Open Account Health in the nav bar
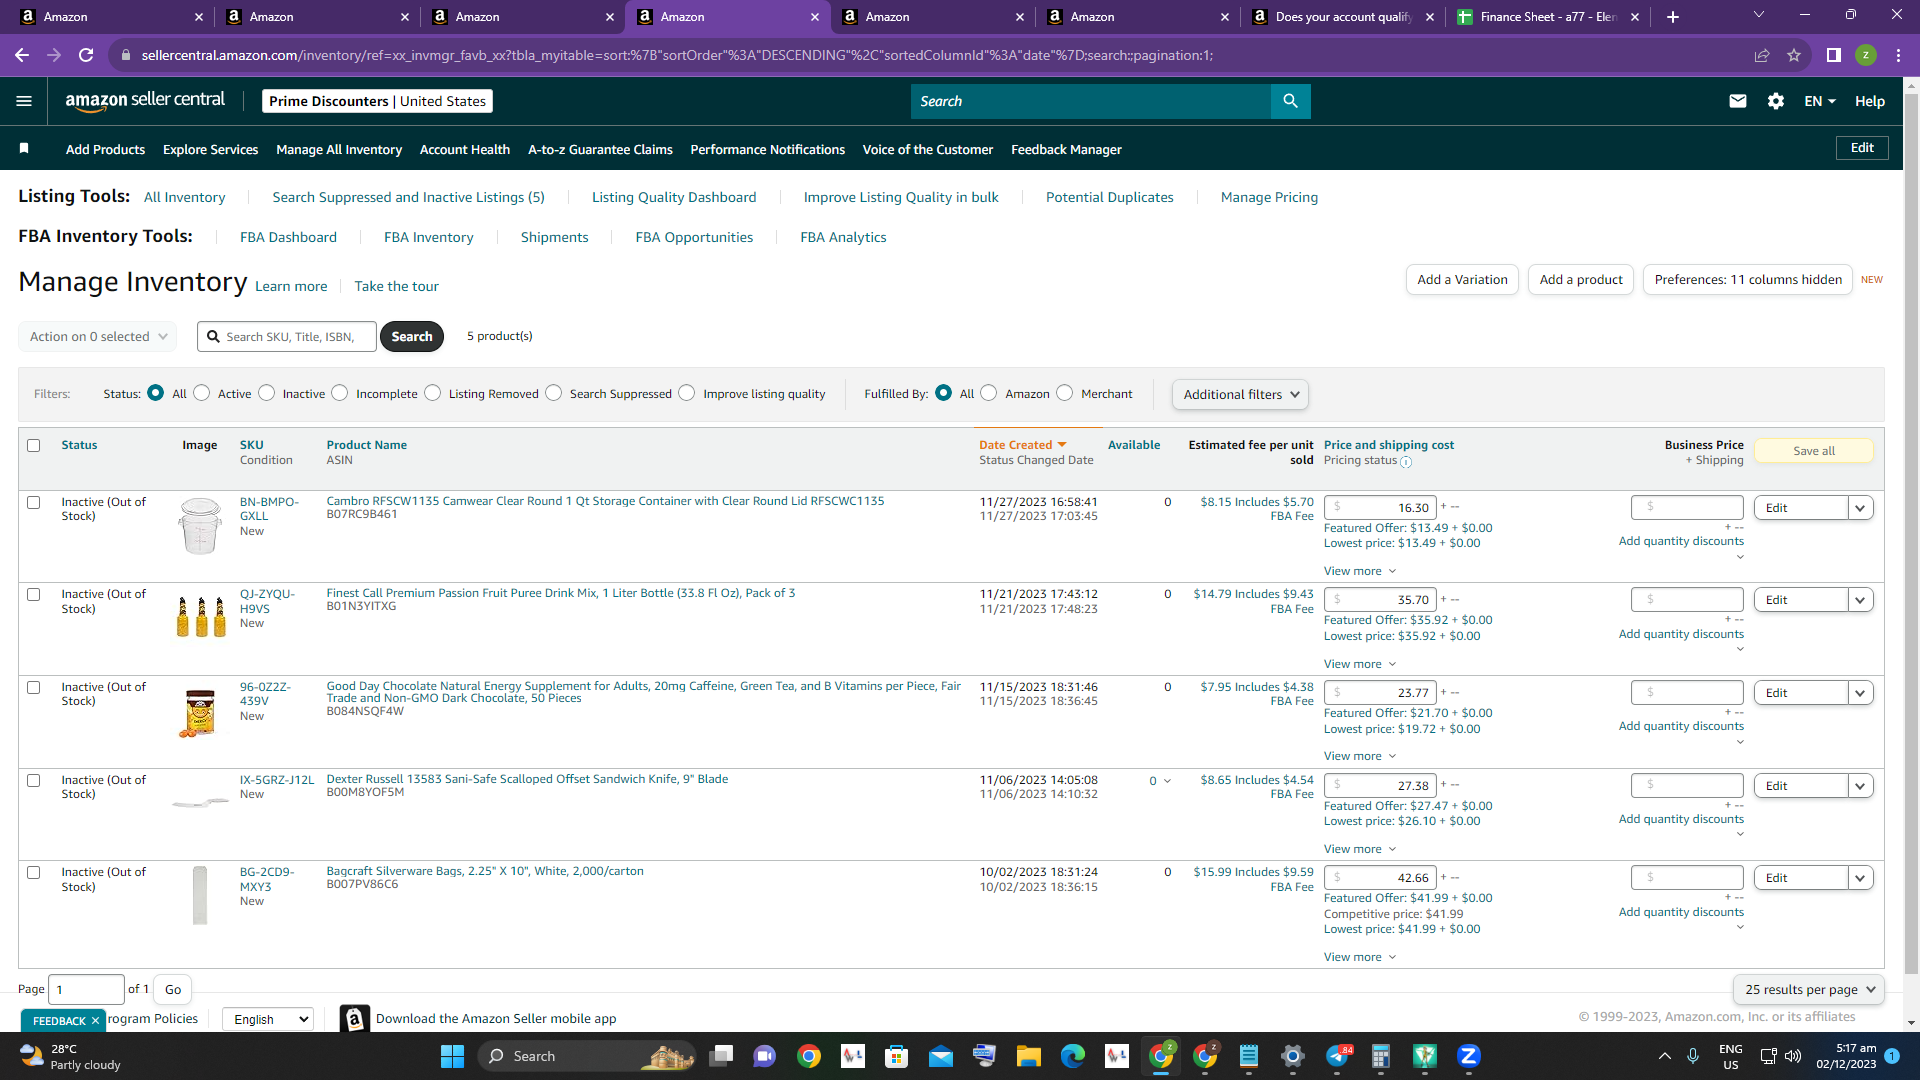The height and width of the screenshot is (1080, 1920). click(465, 149)
